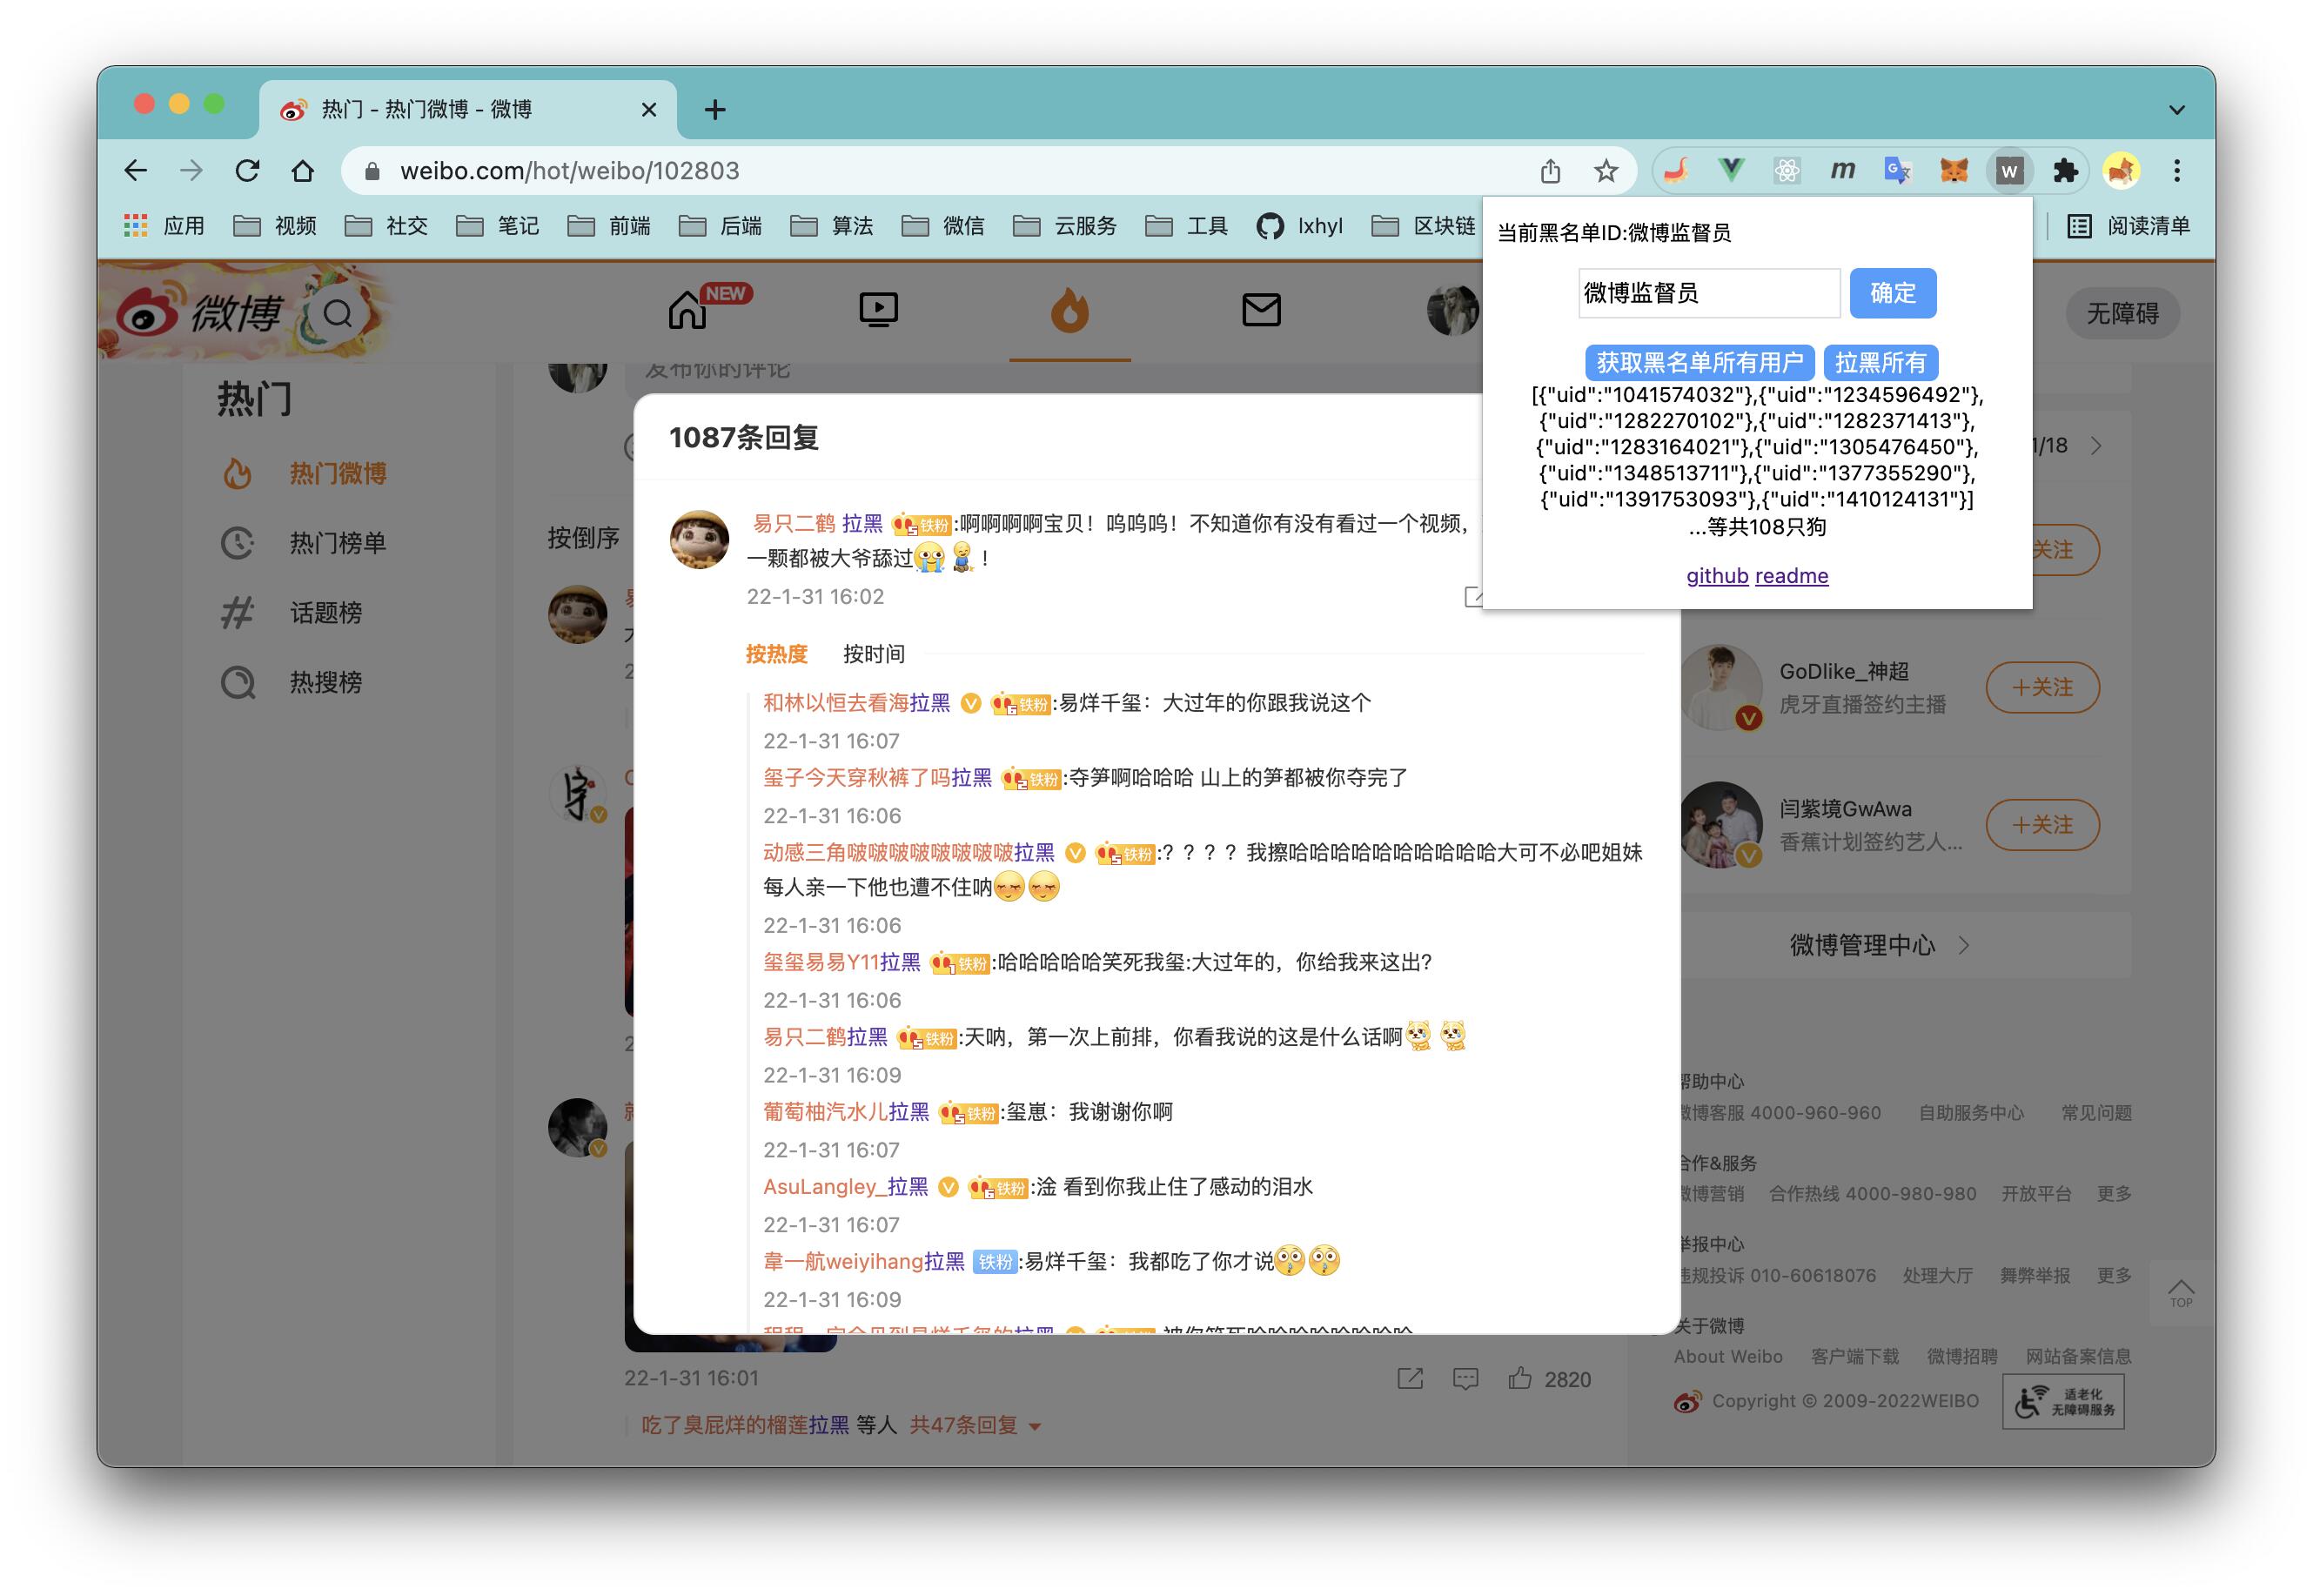This screenshot has height=1596, width=2313.
Task: Expand 微博管理中心 chevron
Action: tap(1963, 945)
